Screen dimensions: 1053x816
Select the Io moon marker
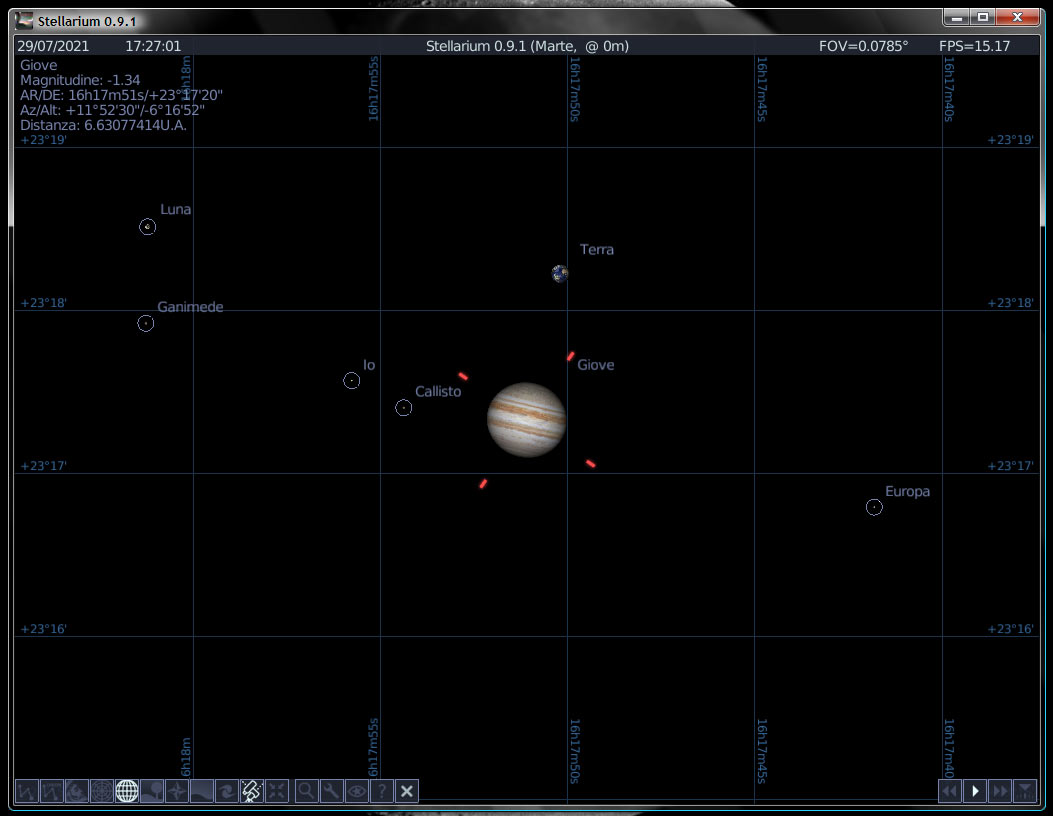[x=351, y=381]
